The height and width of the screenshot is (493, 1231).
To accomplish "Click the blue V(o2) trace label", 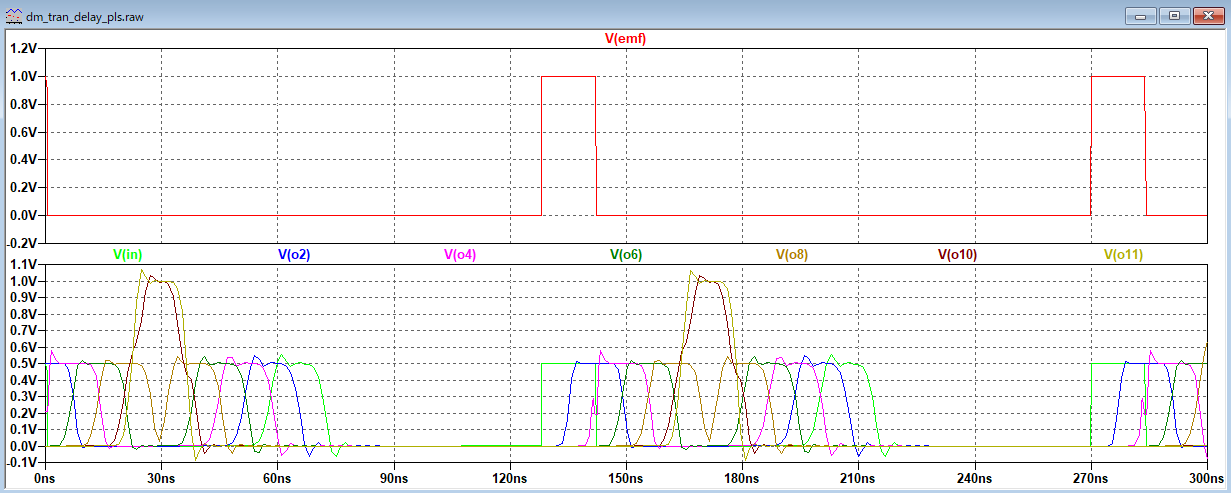I will click(x=294, y=255).
